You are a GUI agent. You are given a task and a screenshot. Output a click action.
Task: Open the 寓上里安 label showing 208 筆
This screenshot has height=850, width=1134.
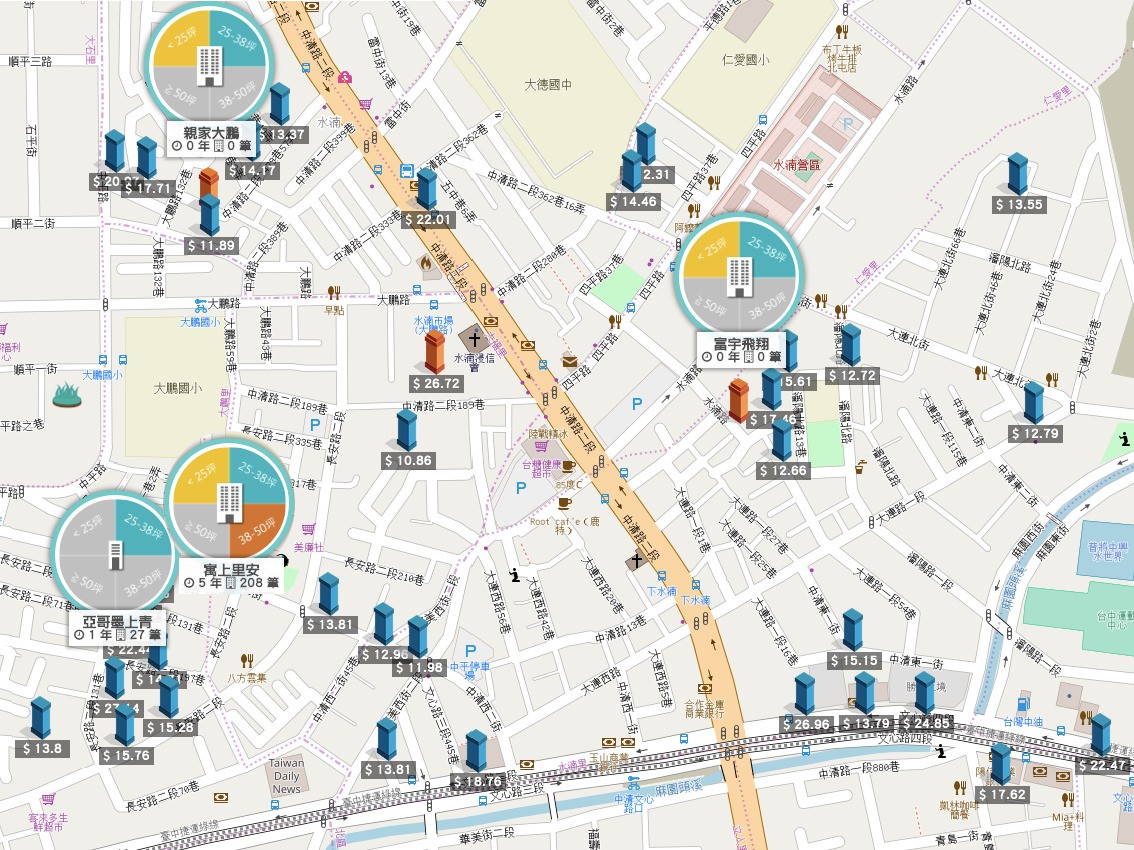[x=231, y=575]
